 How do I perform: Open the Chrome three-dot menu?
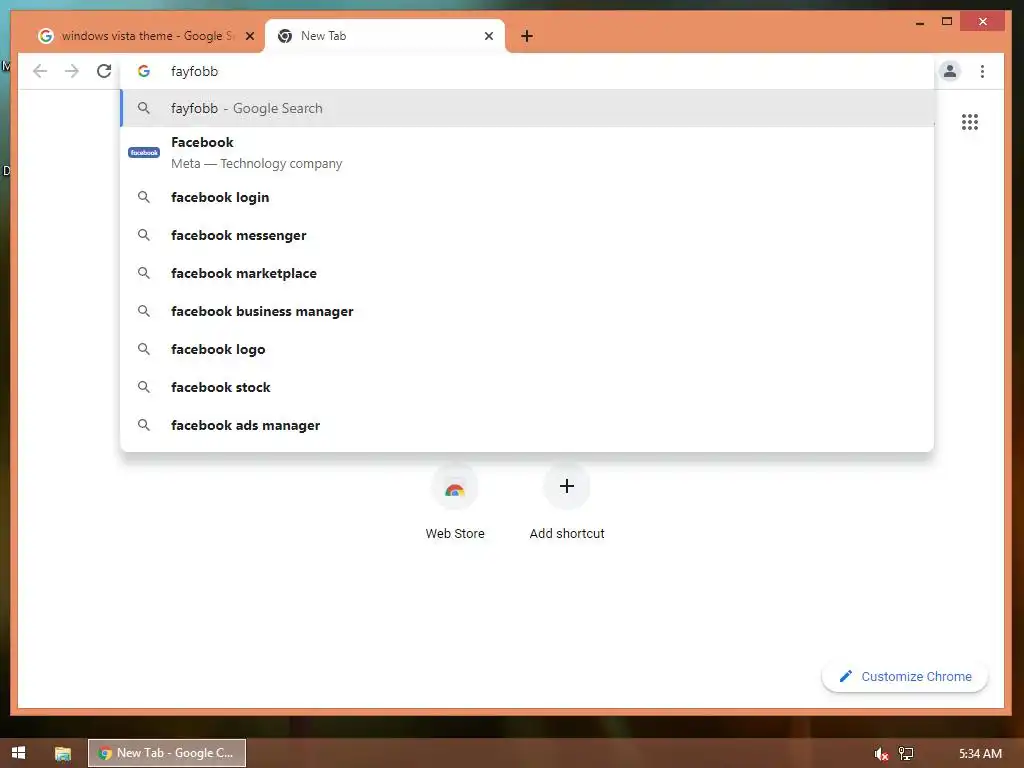pos(982,71)
